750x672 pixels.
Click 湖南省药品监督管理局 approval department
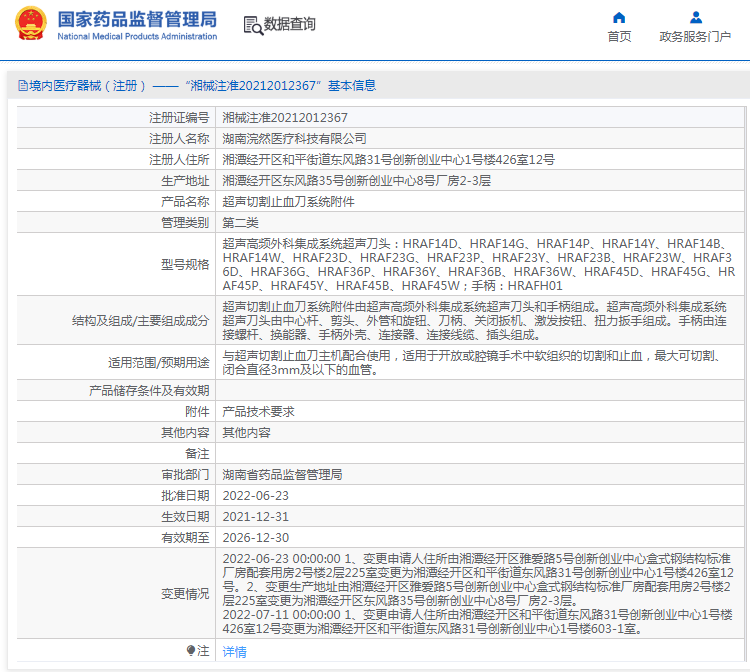[x=282, y=474]
